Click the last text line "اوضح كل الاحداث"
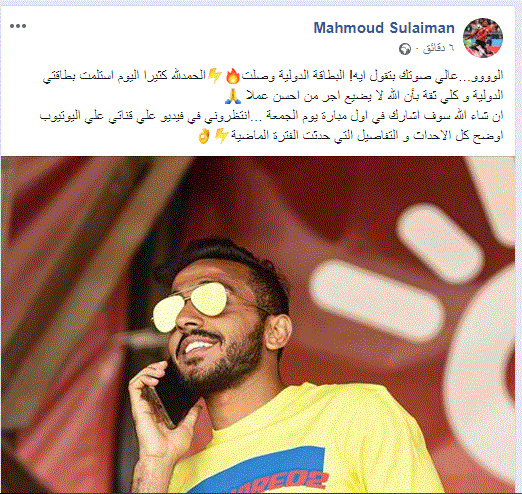The height and width of the screenshot is (494, 522). [350, 136]
